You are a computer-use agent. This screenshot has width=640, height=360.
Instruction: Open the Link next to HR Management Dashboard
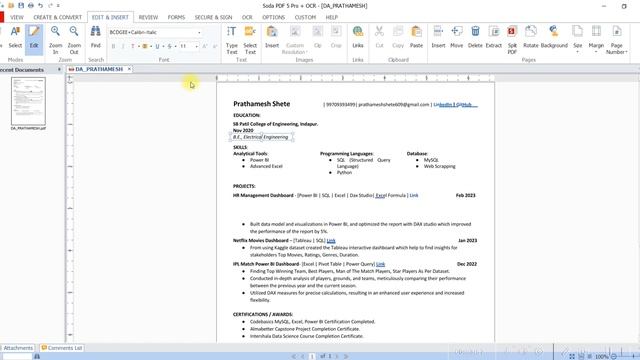pyautogui.click(x=414, y=196)
